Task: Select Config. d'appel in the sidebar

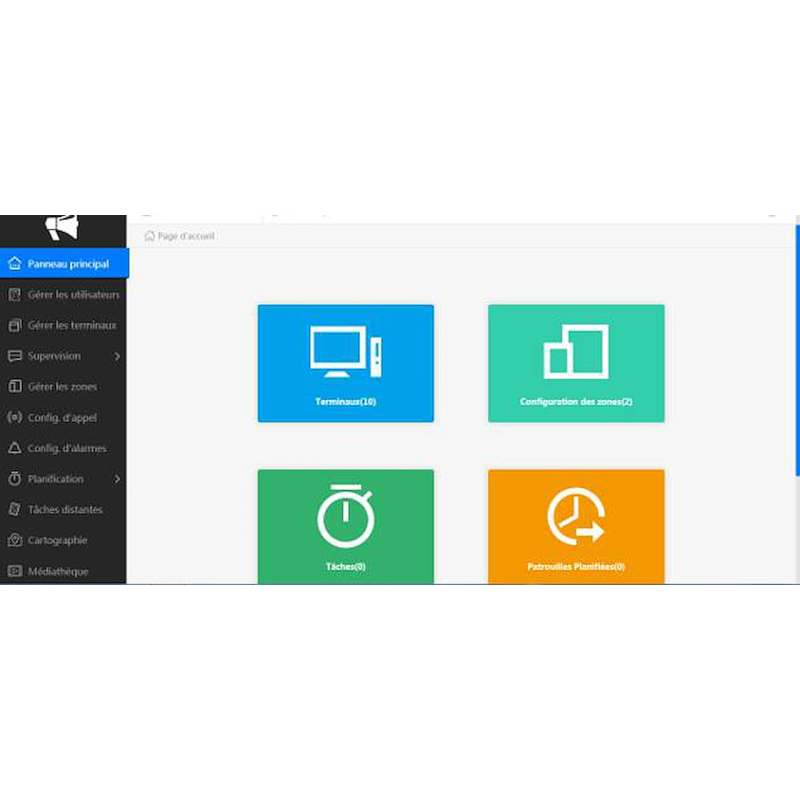Action: (x=62, y=417)
